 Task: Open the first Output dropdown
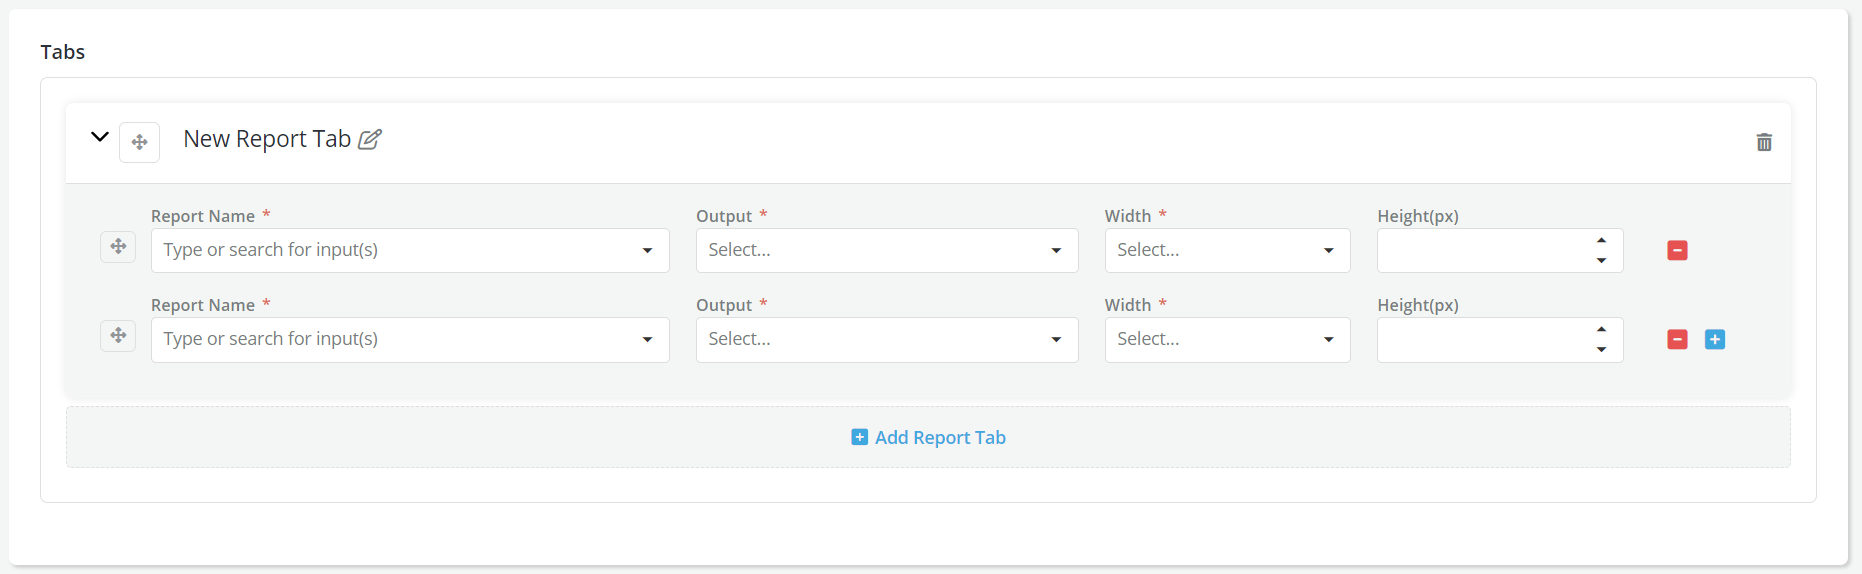(x=886, y=250)
